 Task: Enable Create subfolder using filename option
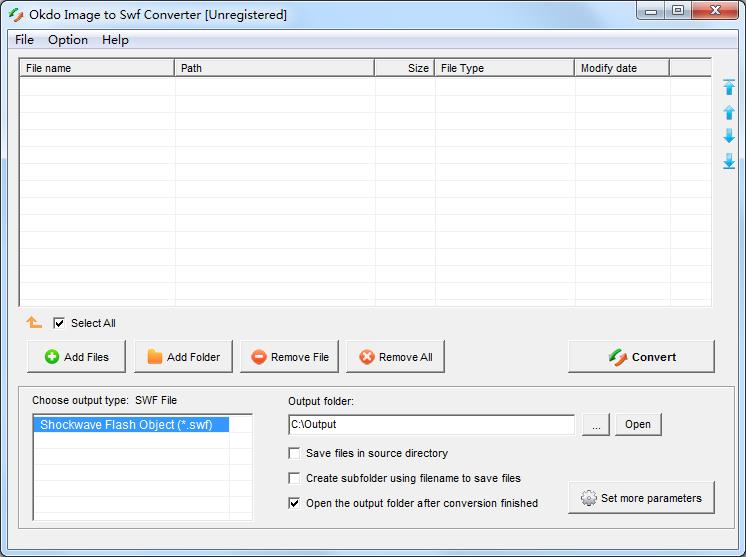(294, 478)
